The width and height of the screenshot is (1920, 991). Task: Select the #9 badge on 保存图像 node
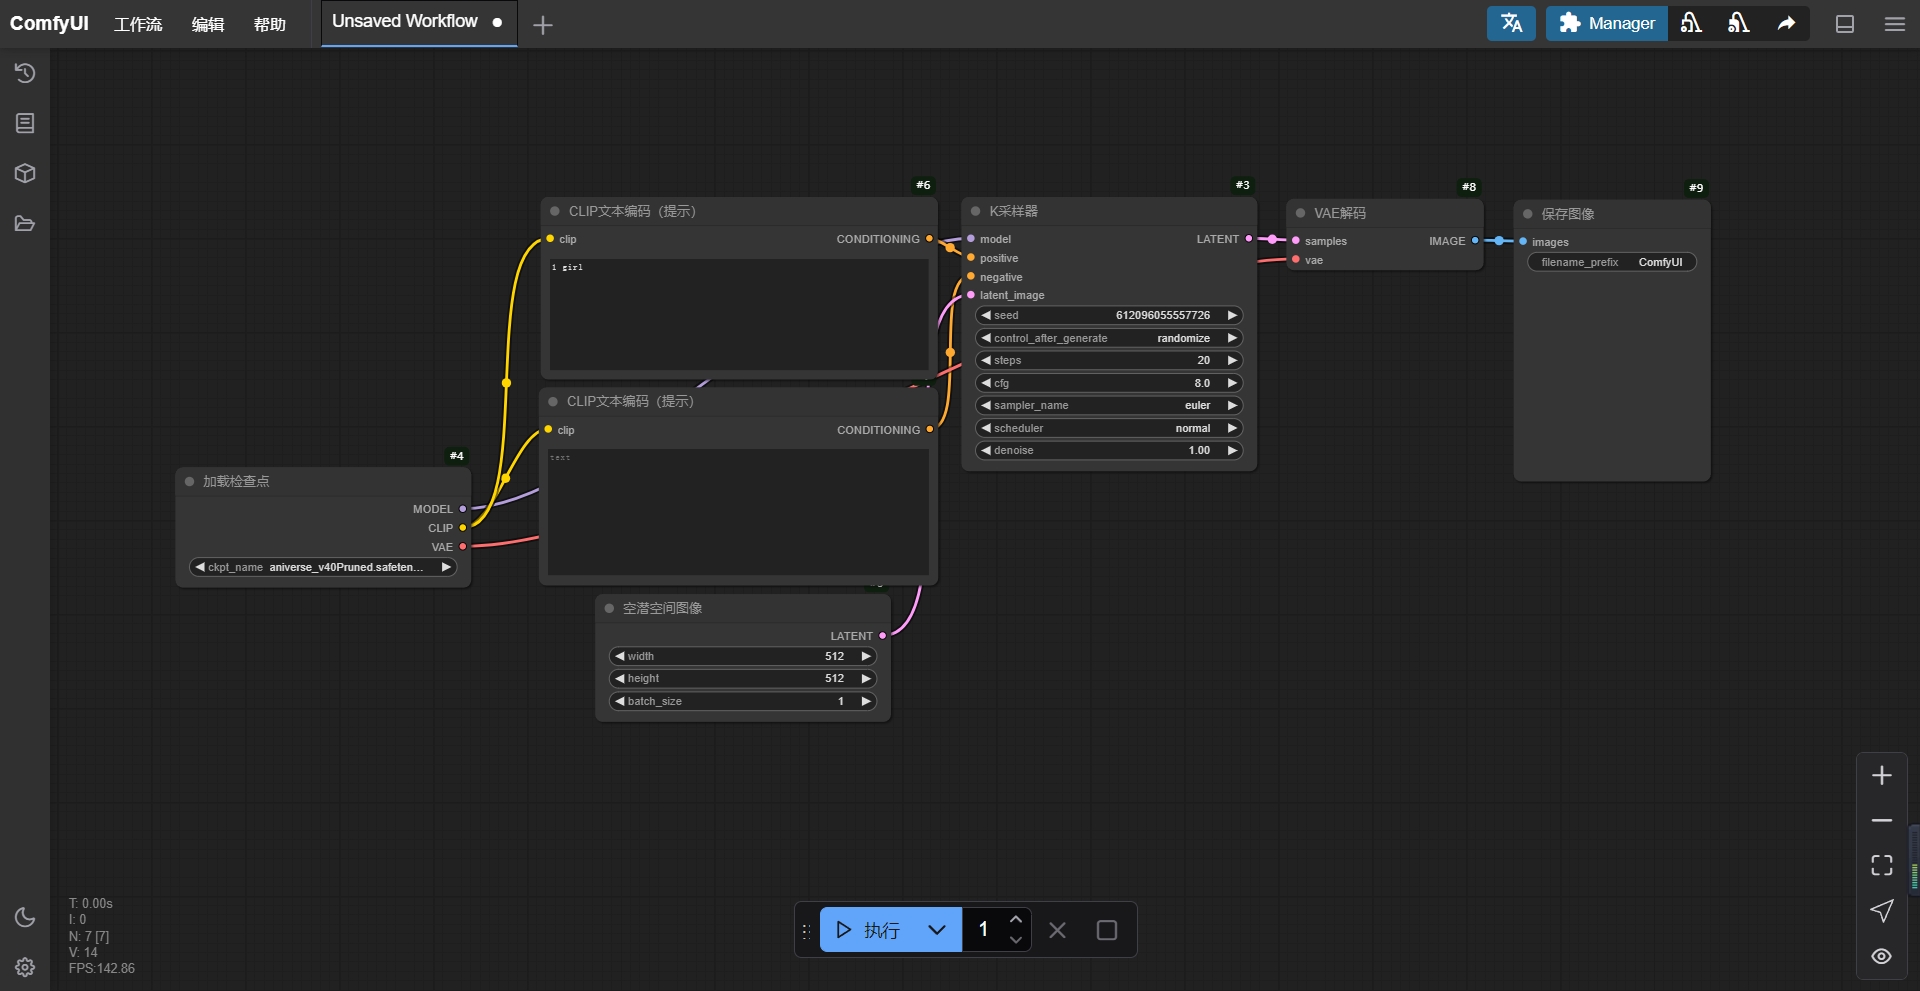coord(1696,188)
